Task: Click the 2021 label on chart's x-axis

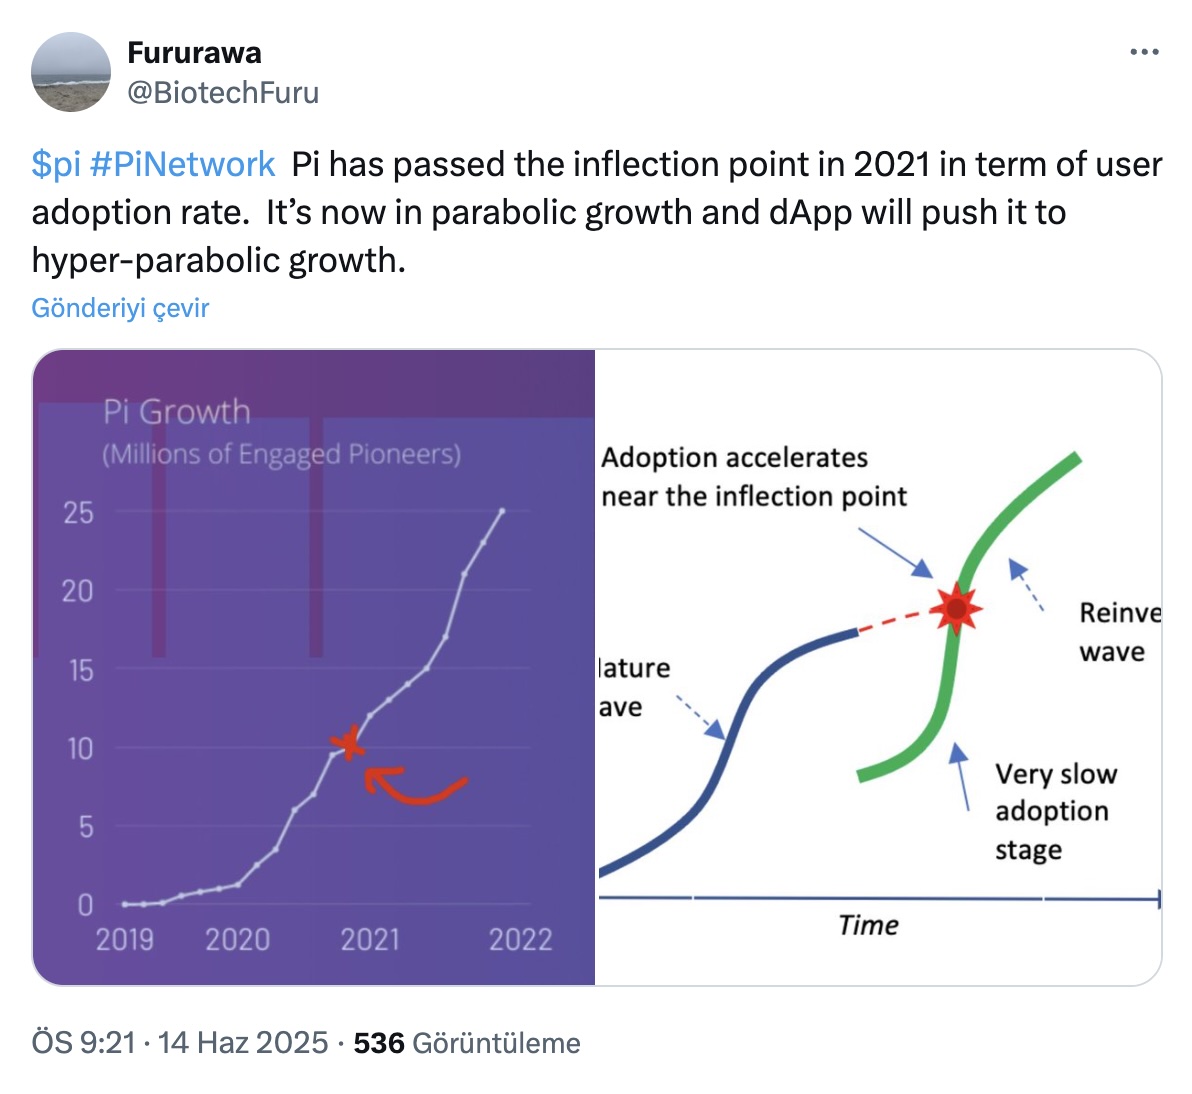Action: (370, 940)
